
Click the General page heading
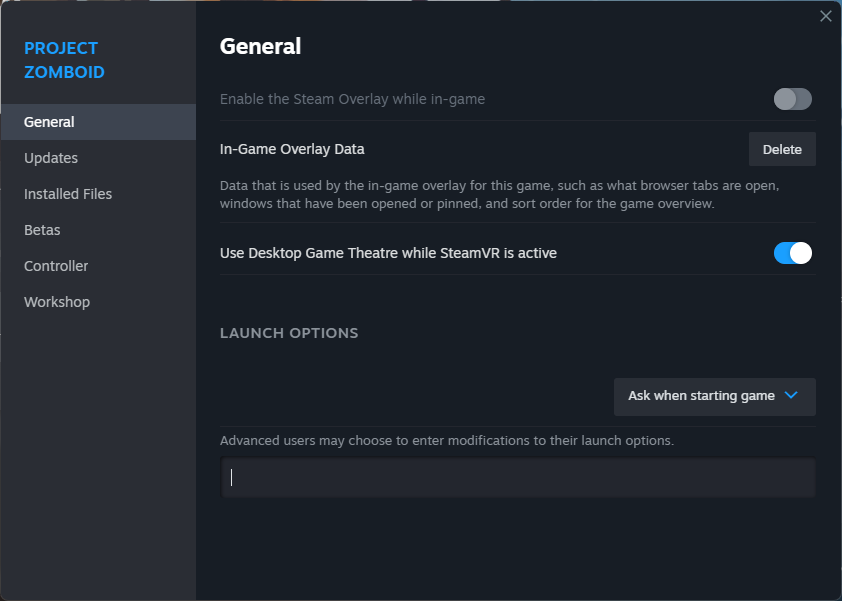point(260,46)
